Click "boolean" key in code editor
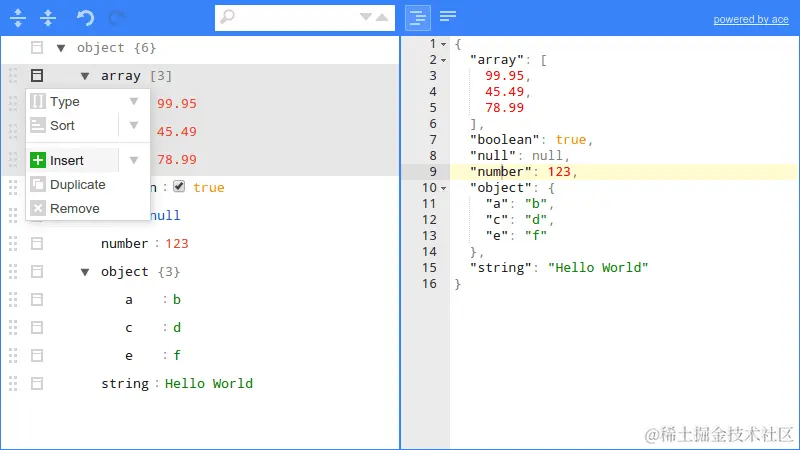The height and width of the screenshot is (450, 800). tap(505, 140)
